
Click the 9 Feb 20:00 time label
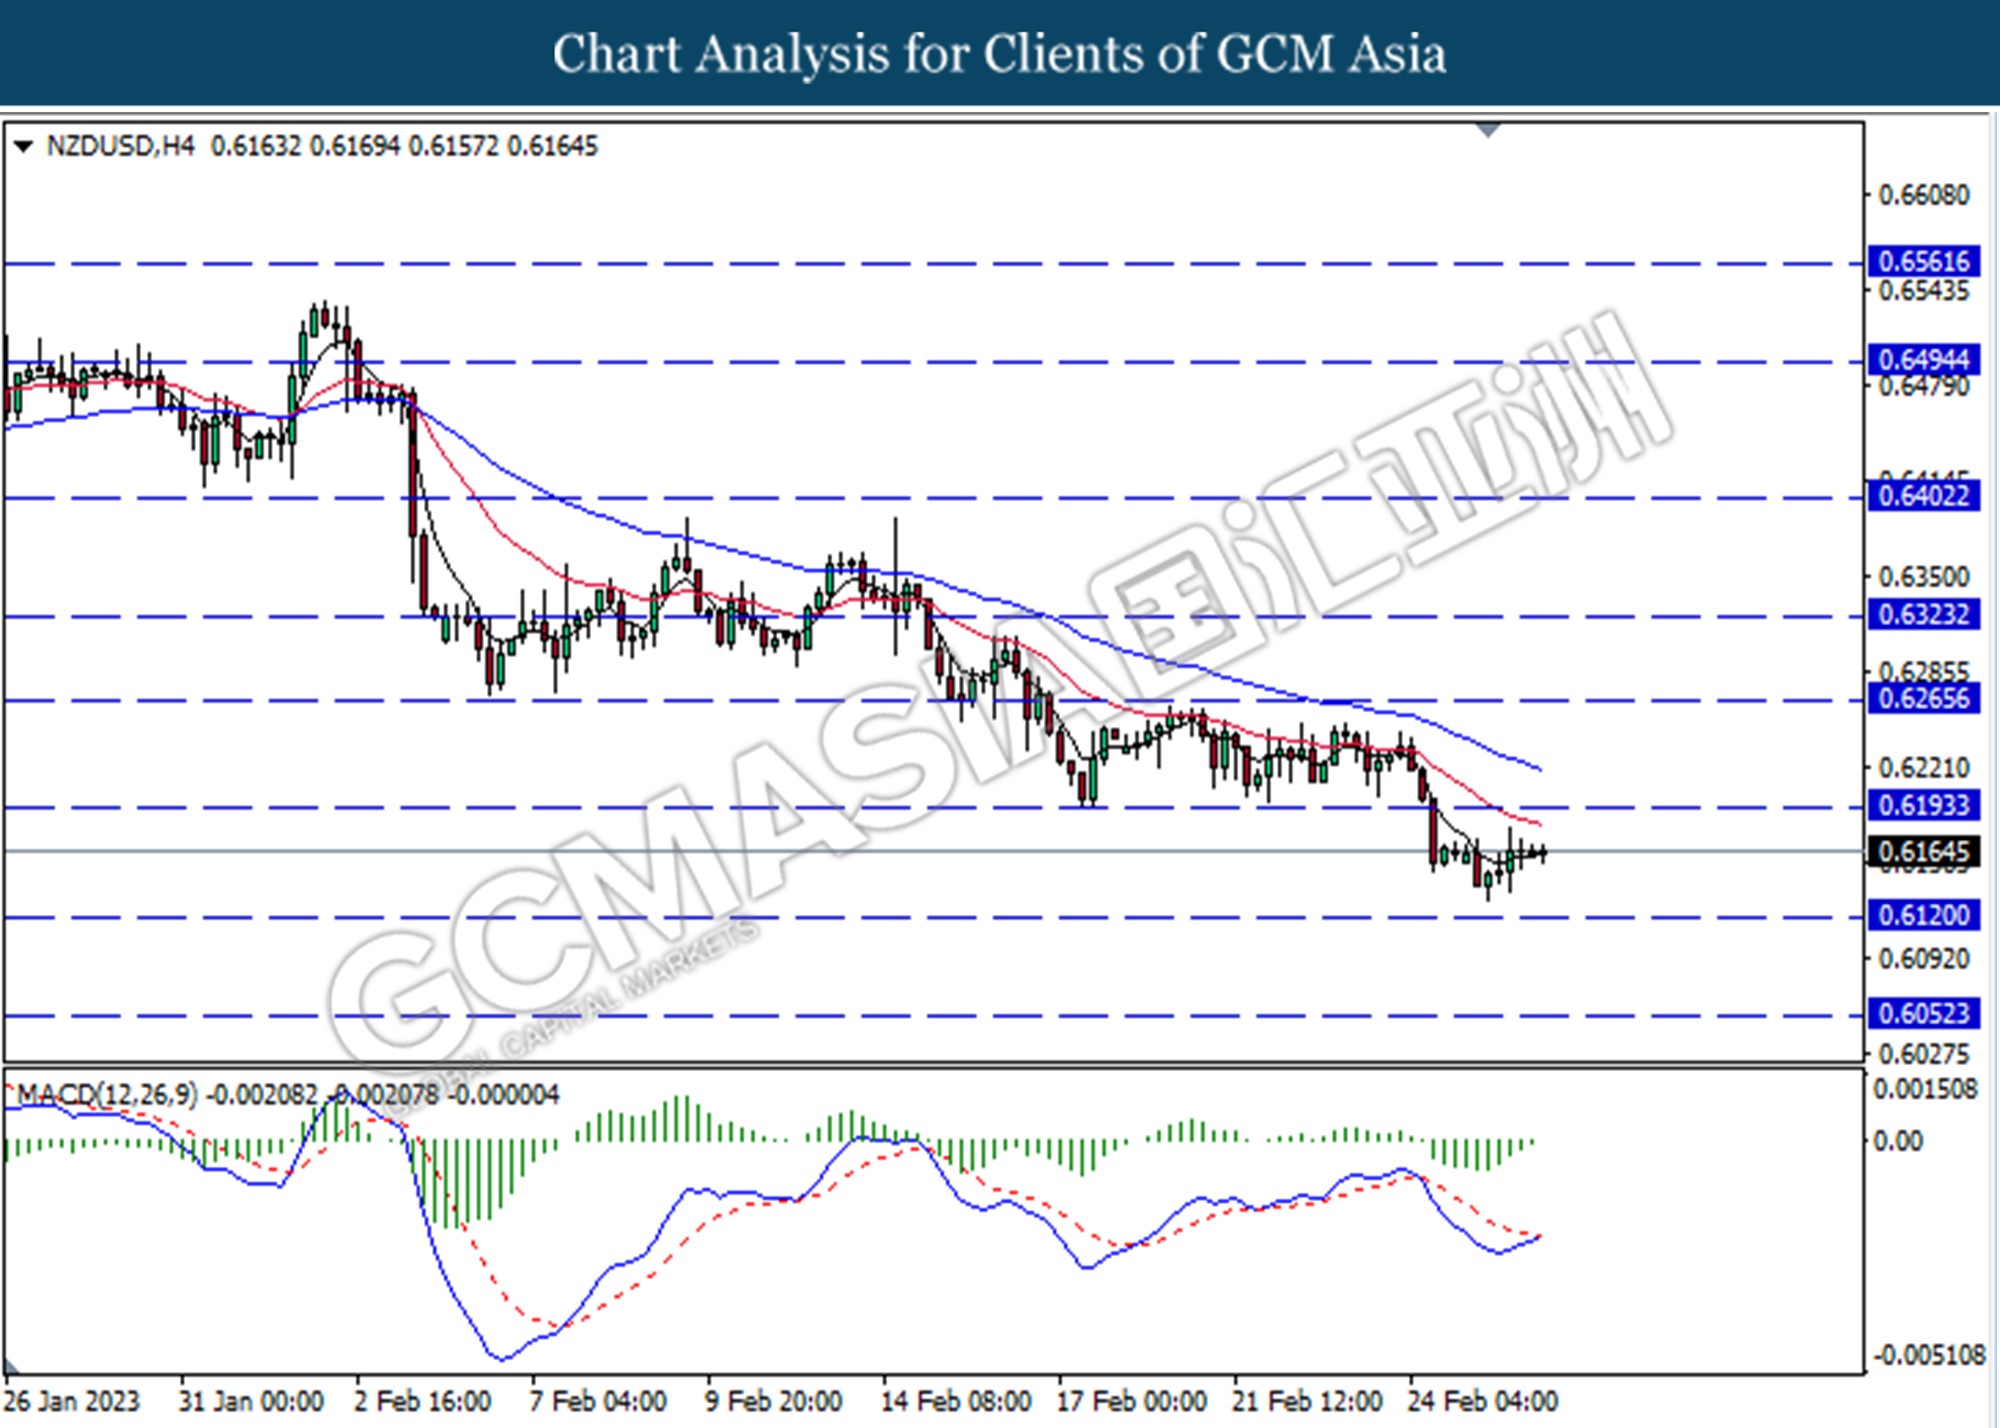point(773,1401)
